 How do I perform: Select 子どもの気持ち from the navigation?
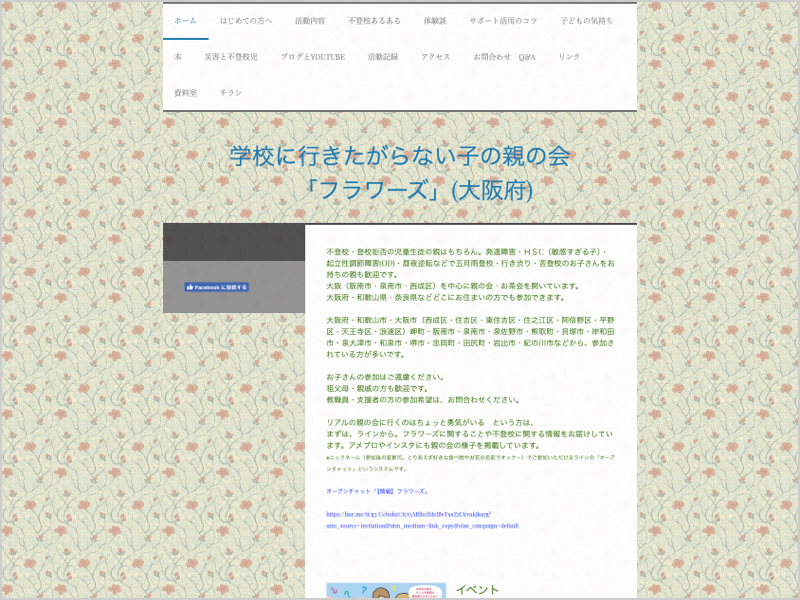pyautogui.click(x=586, y=21)
